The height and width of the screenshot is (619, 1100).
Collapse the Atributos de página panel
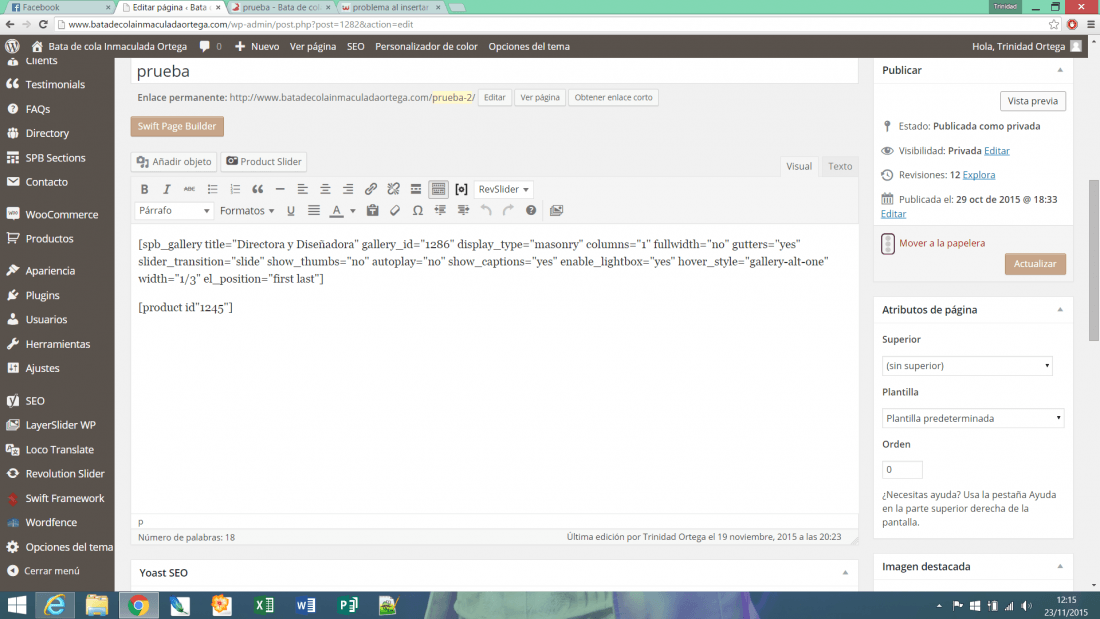[1060, 310]
